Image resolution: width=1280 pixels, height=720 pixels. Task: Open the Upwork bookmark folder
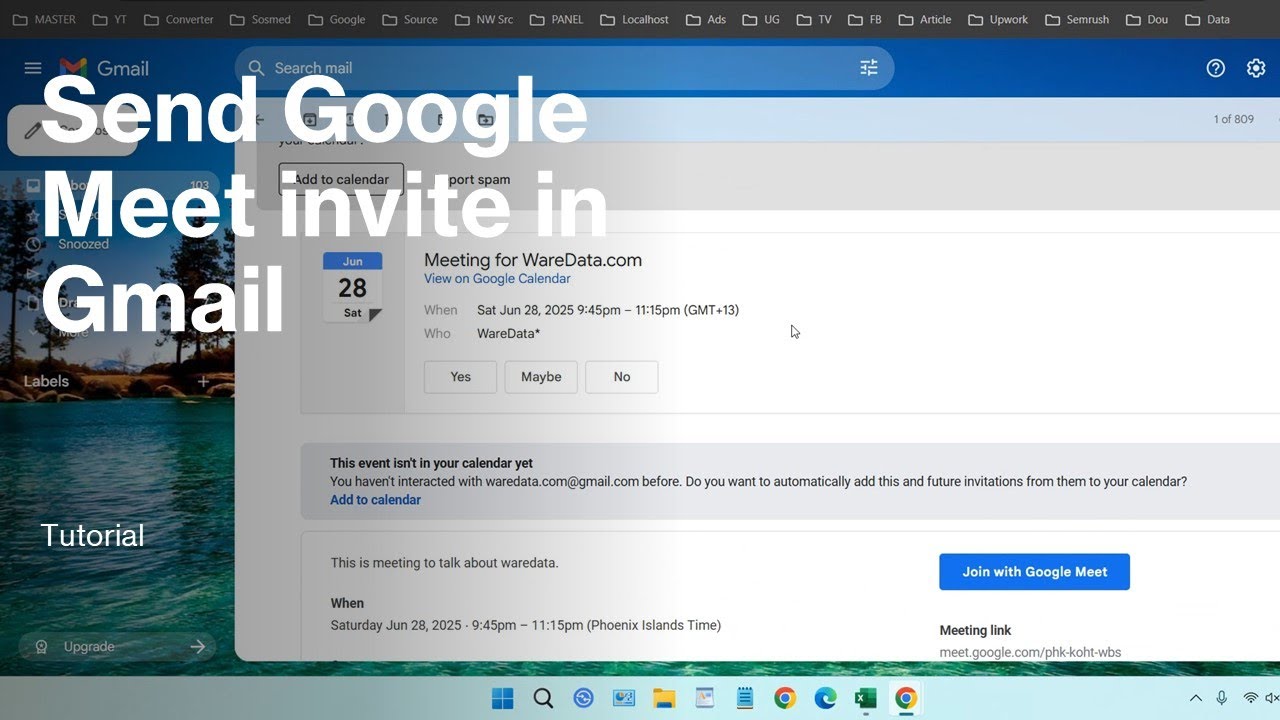(998, 19)
